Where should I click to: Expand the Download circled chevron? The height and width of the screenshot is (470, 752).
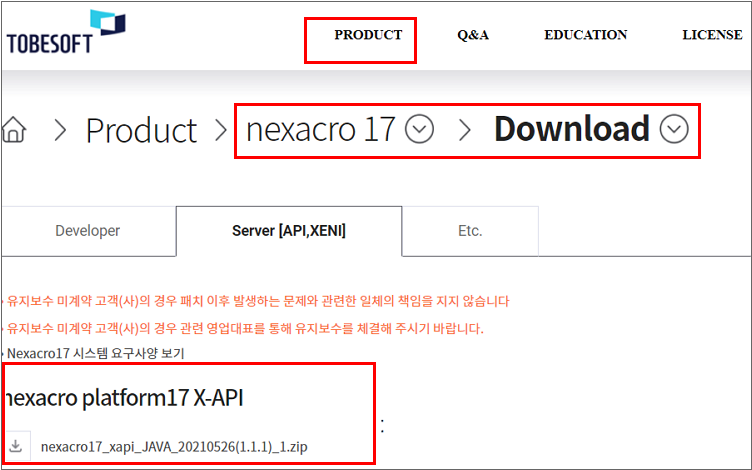[675, 129]
